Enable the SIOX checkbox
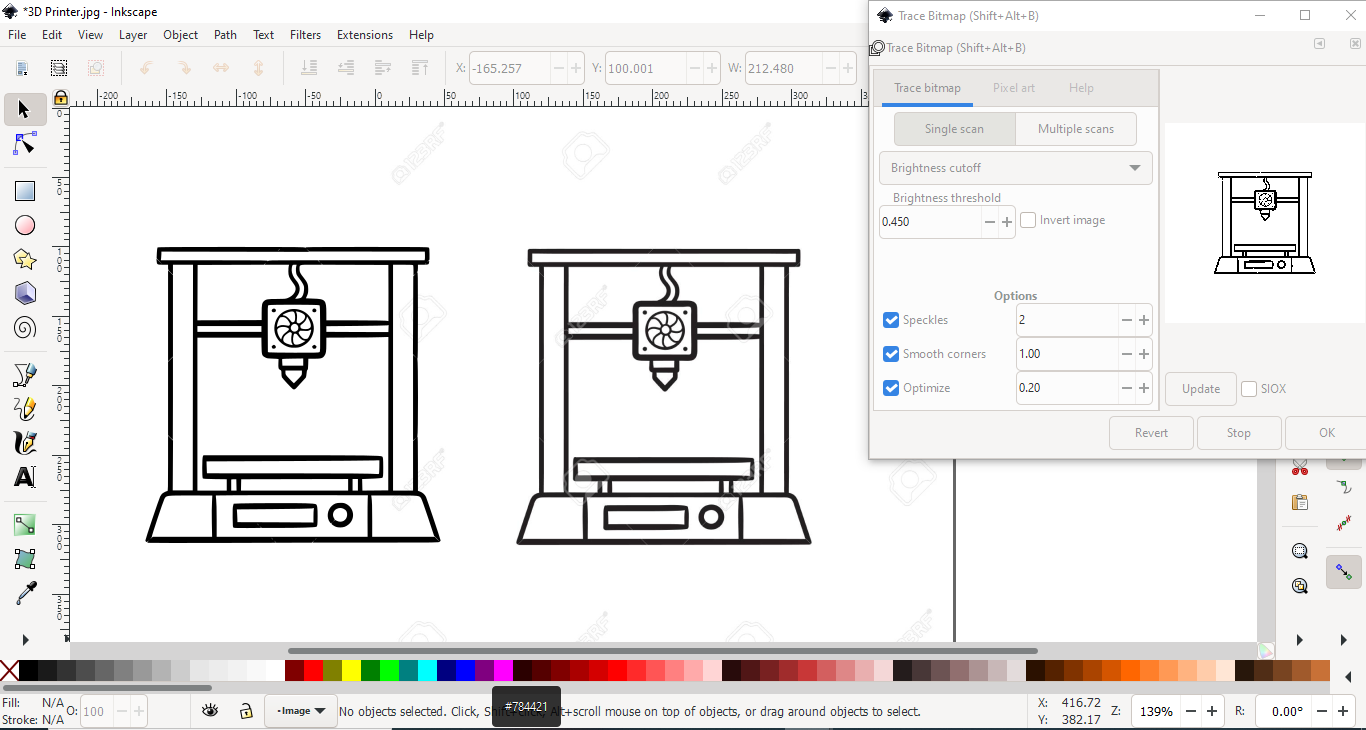The image size is (1366, 730). (x=1247, y=388)
